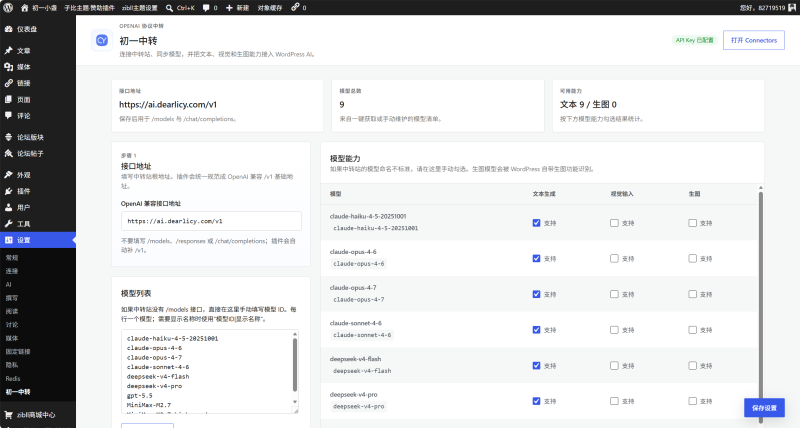800x428 pixels.
Task: Click chain link counter icon in admin bar
Action: [299, 8]
